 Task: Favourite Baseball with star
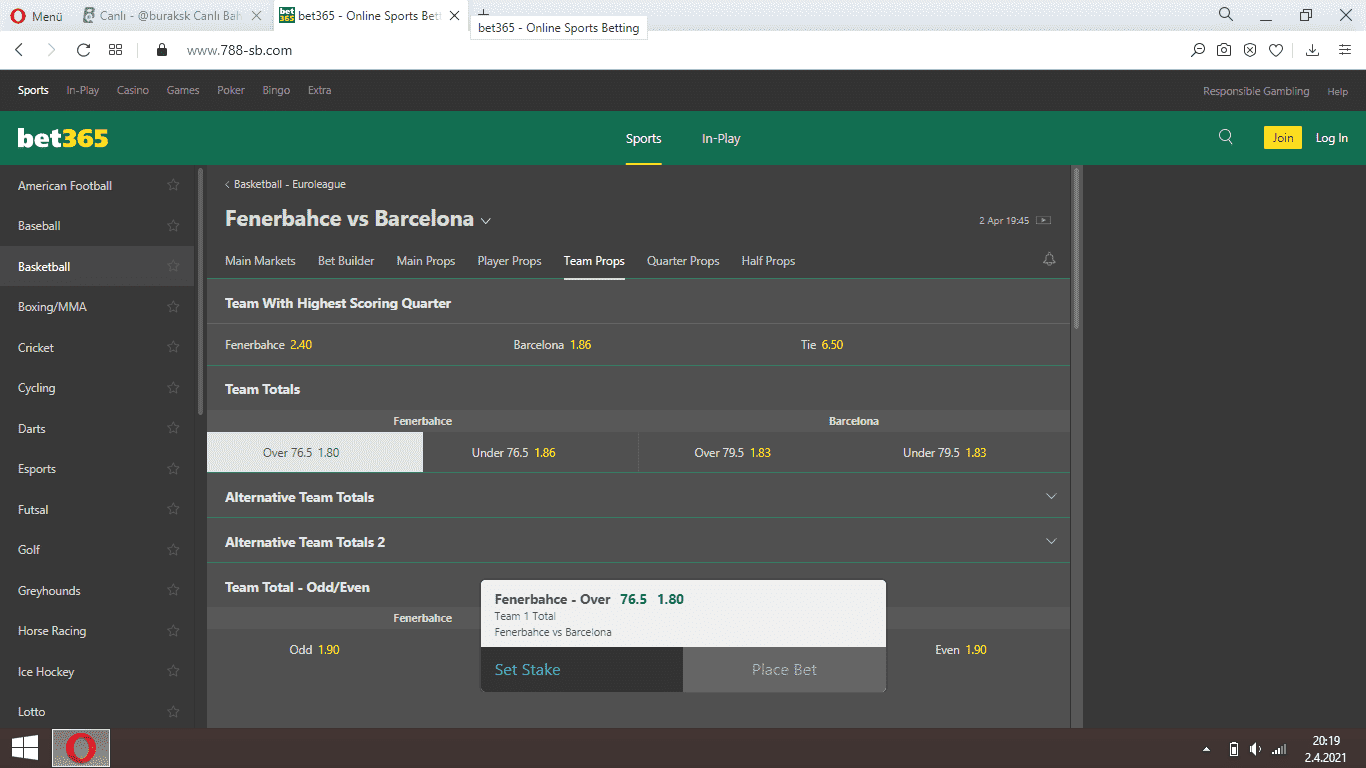(173, 226)
